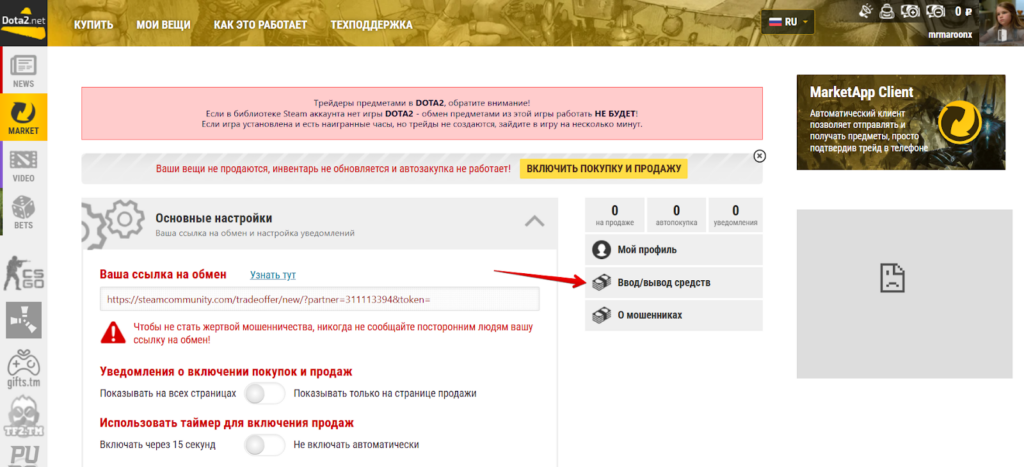Click the broken image placeholder
The width and height of the screenshot is (1024, 467).
(x=891, y=278)
